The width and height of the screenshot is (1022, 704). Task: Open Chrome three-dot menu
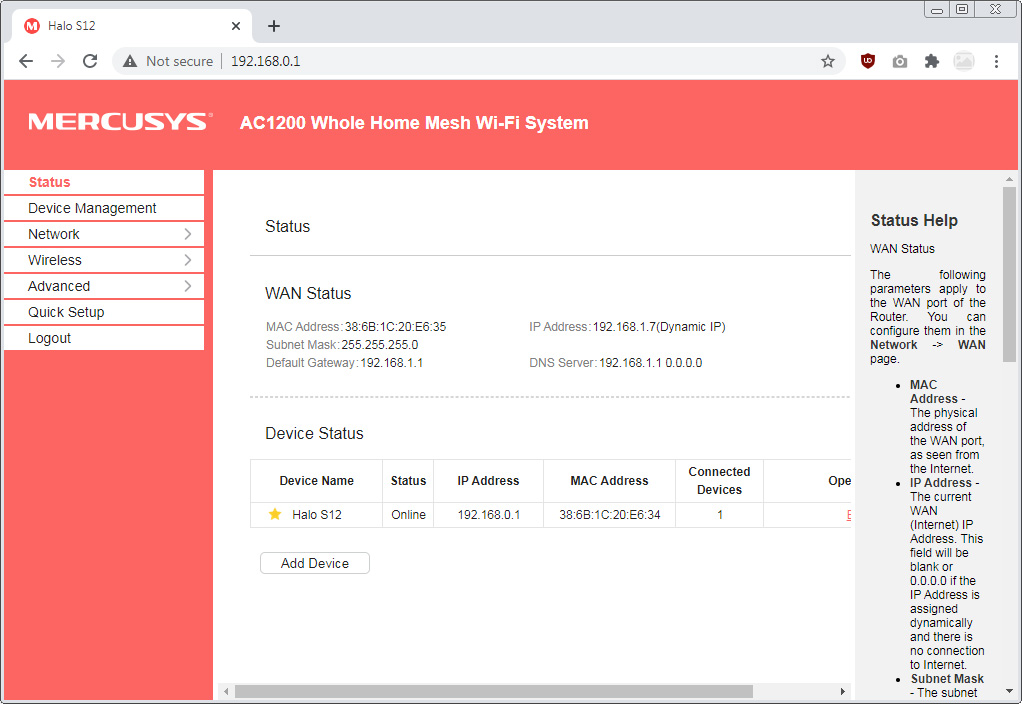click(x=996, y=61)
